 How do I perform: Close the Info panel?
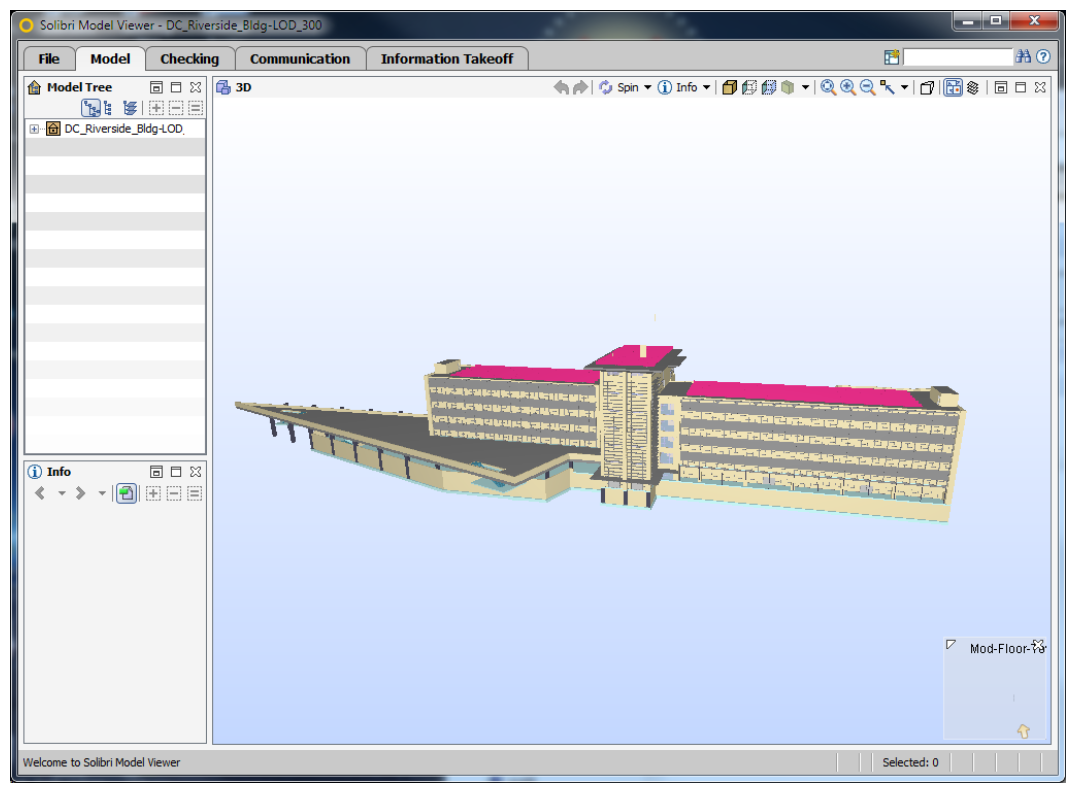pos(195,471)
